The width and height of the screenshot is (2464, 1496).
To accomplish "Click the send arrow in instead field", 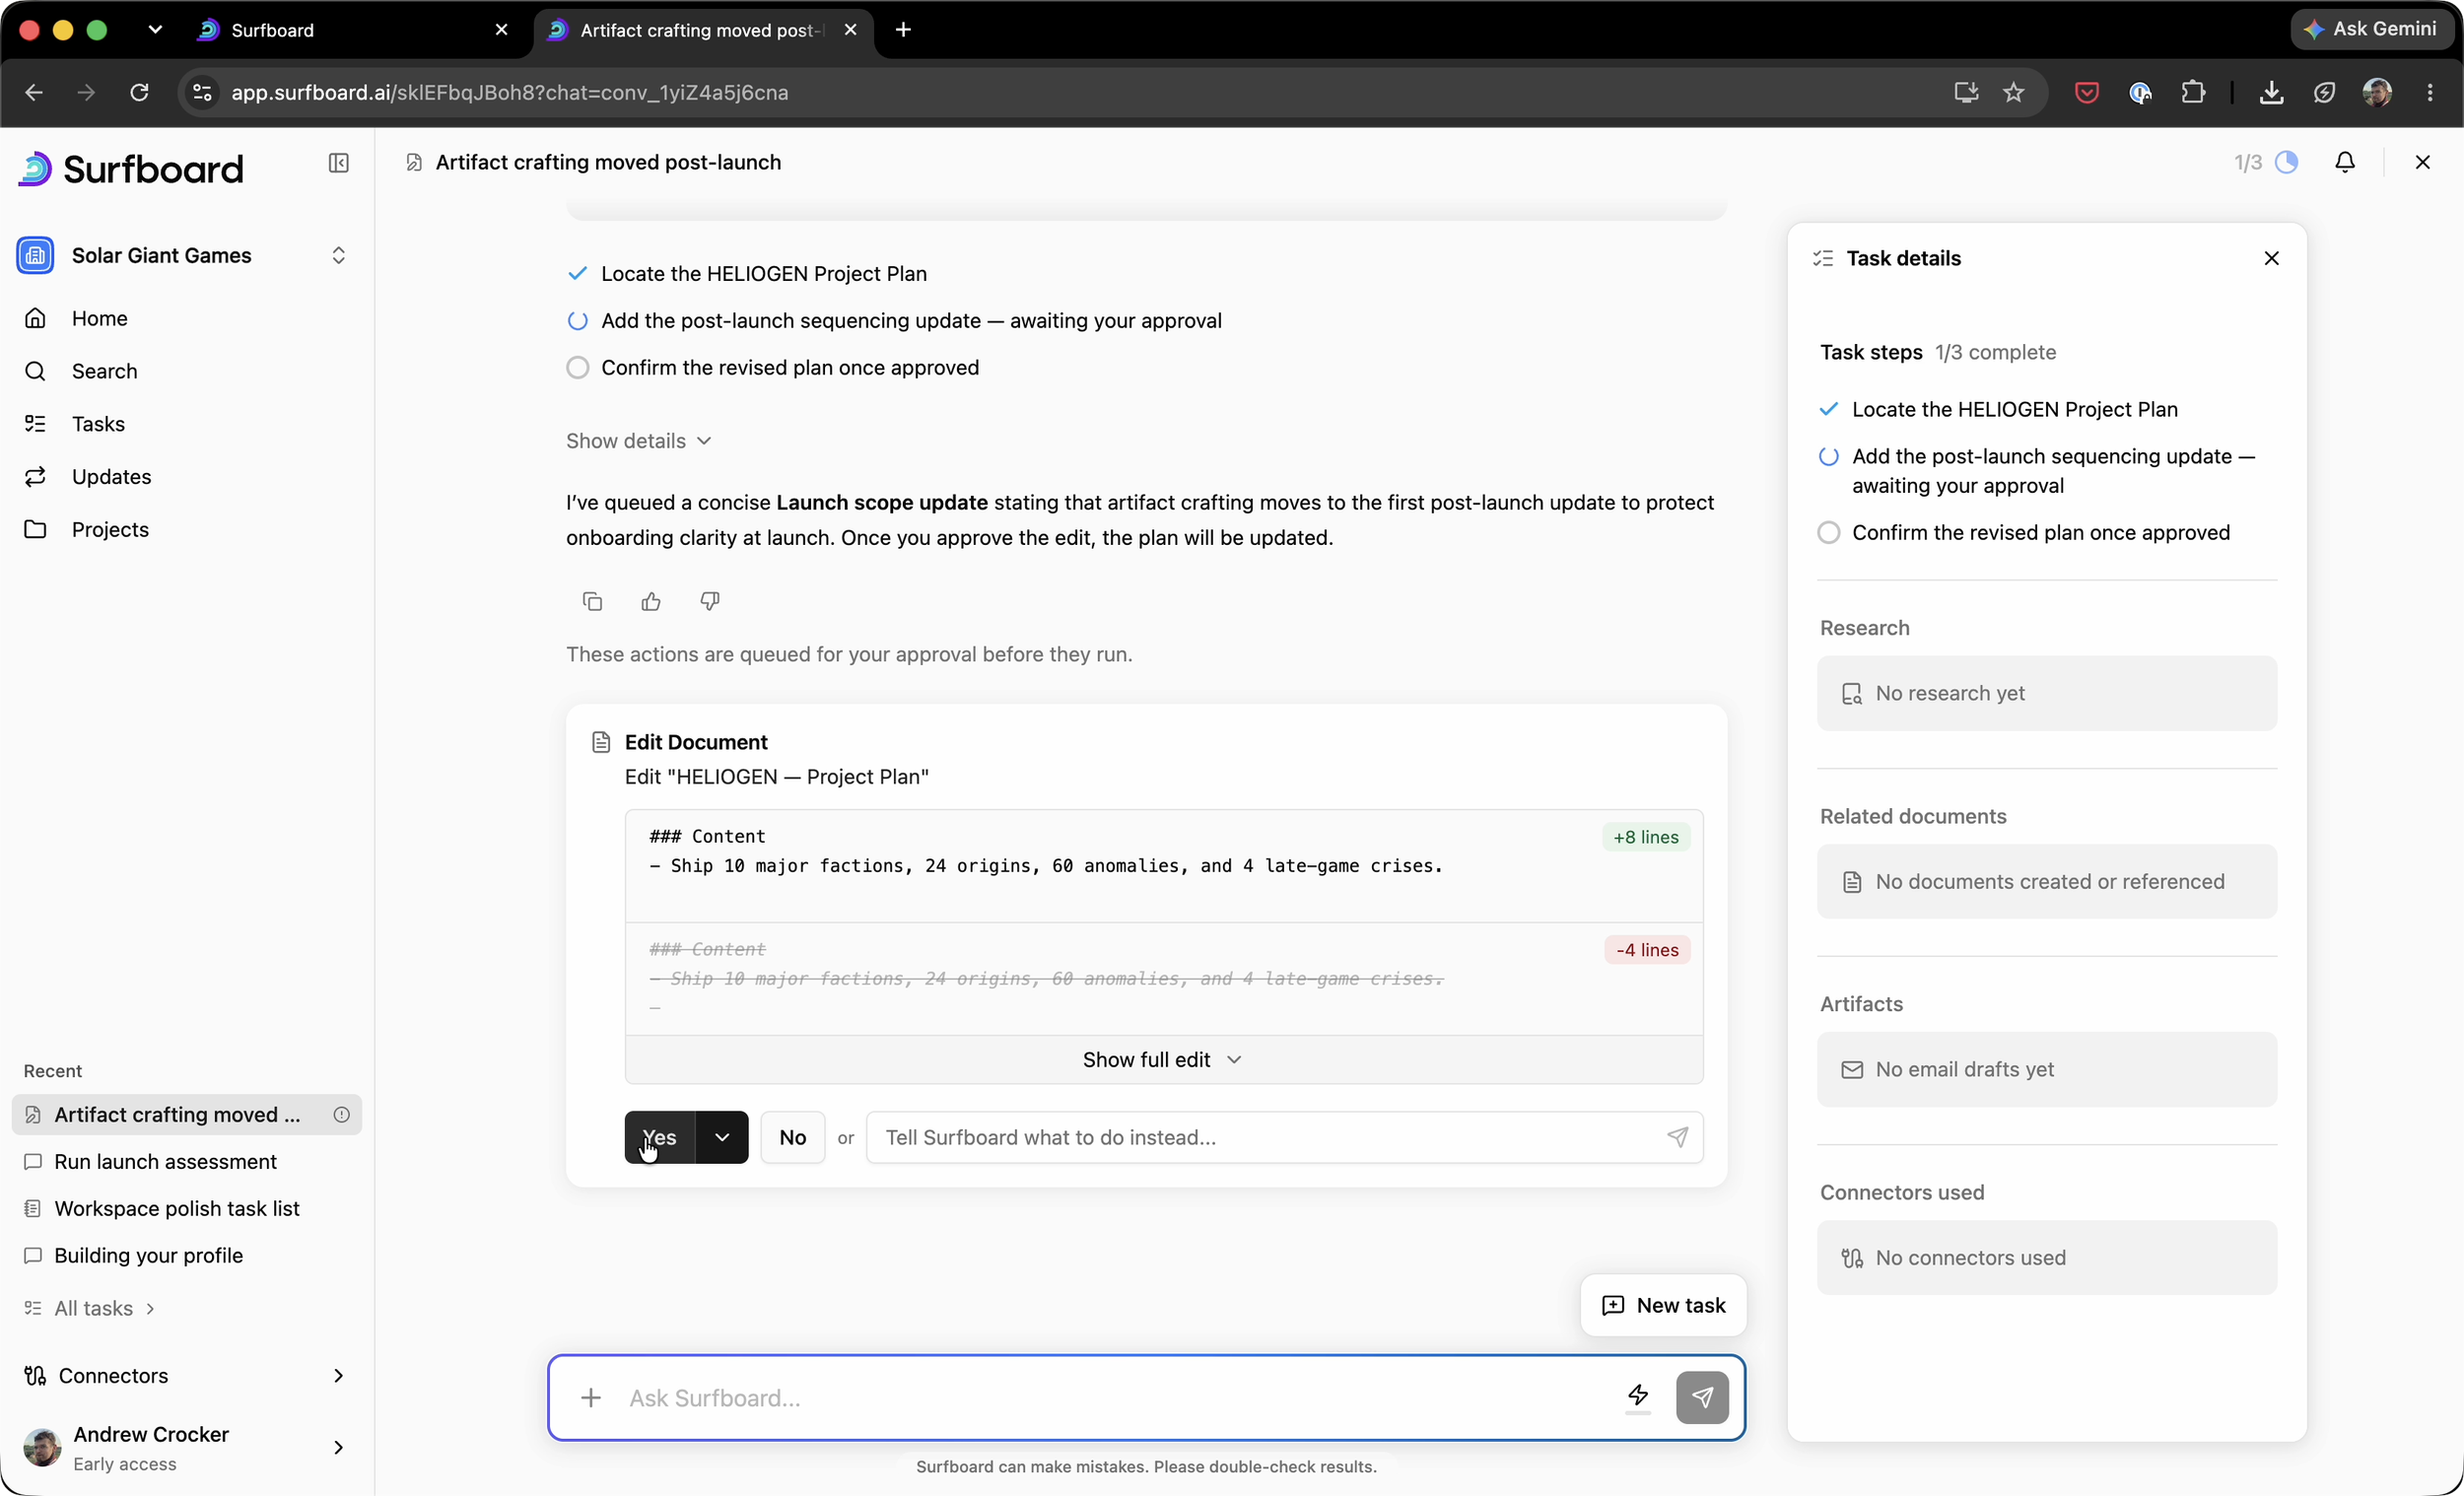I will coord(1677,1137).
